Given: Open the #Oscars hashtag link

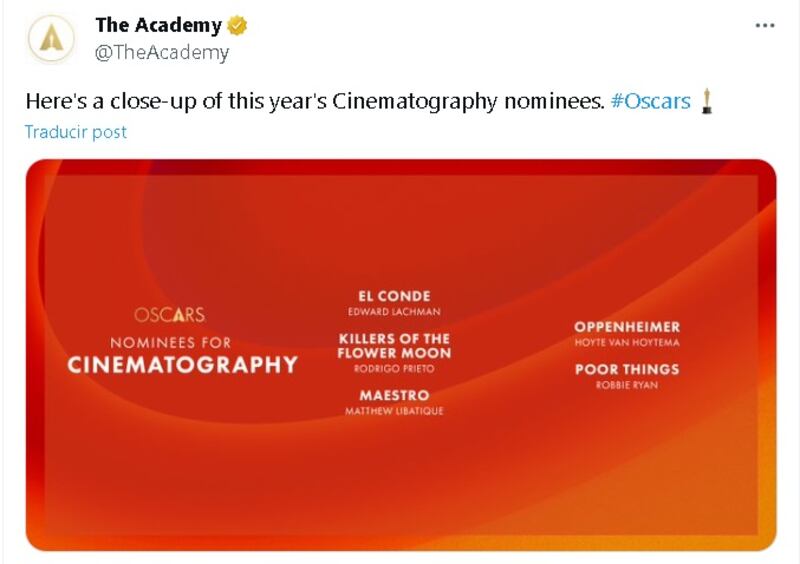Looking at the screenshot, I should (x=651, y=101).
